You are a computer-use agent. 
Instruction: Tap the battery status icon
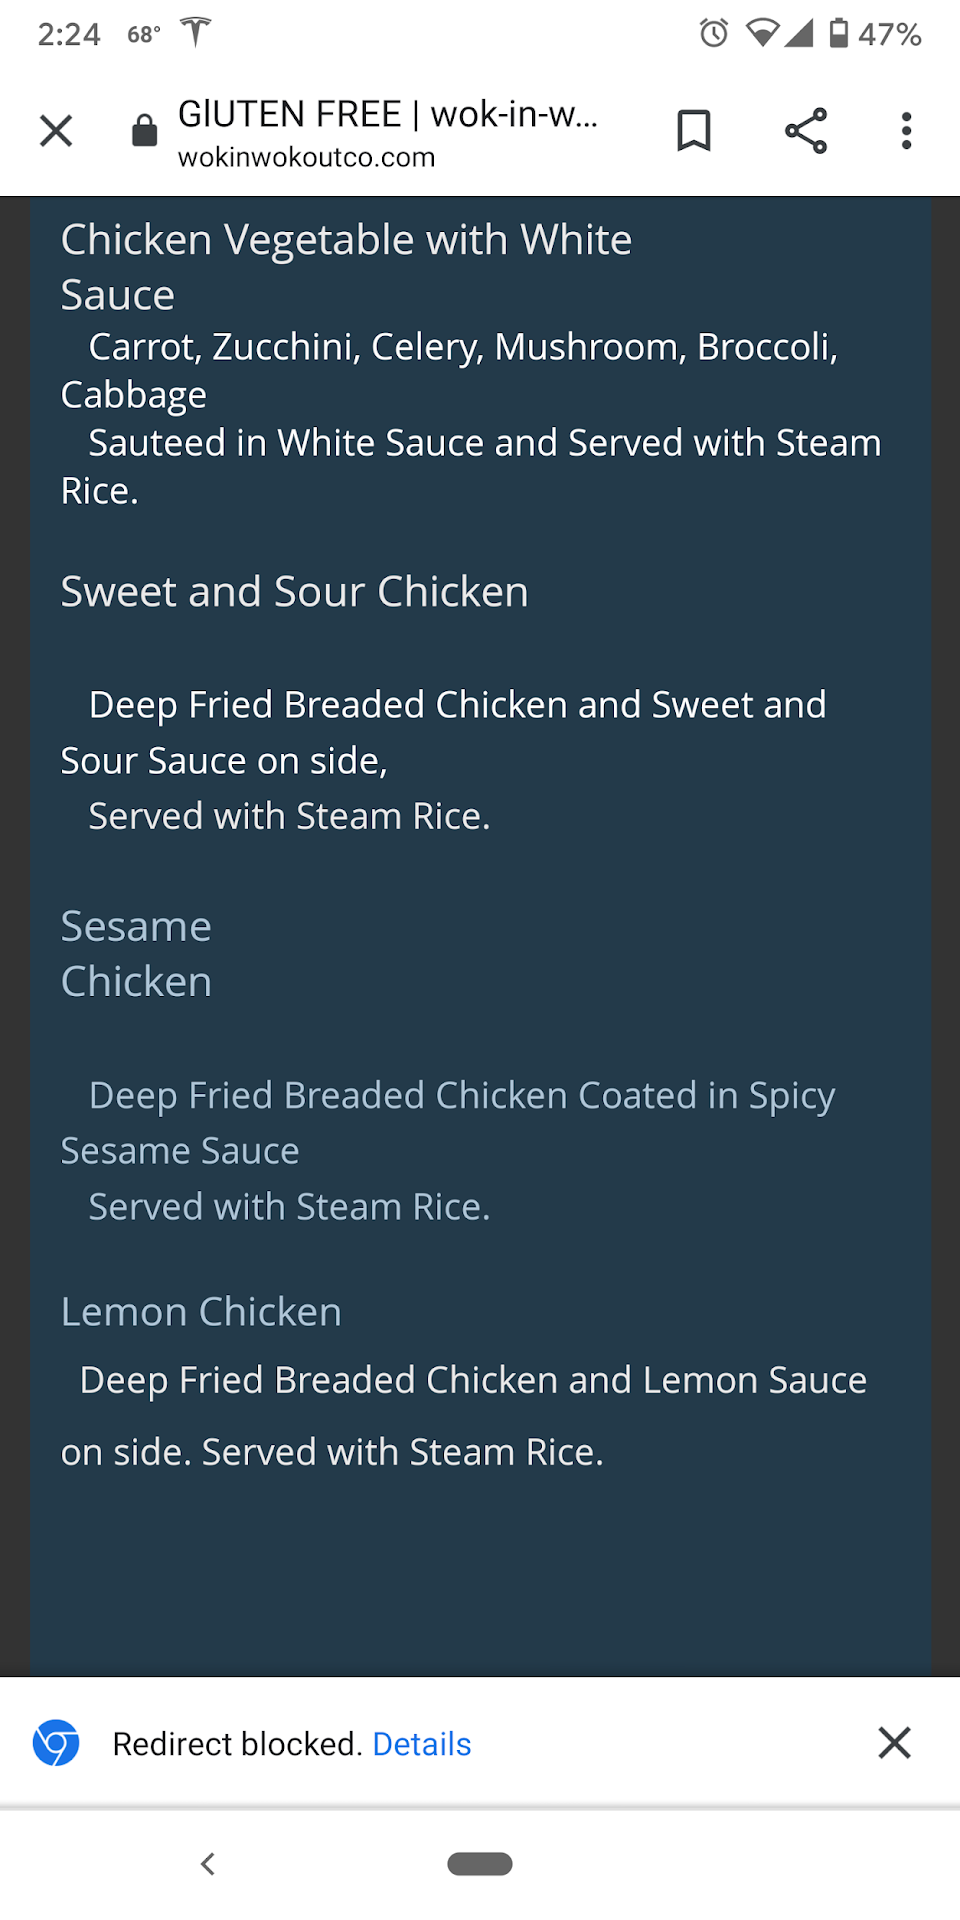click(839, 34)
